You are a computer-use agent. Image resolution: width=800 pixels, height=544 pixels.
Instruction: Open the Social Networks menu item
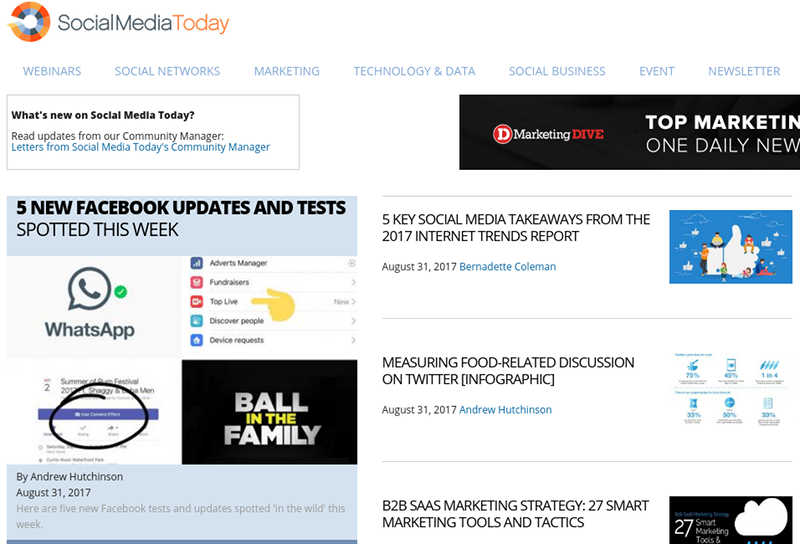167,71
